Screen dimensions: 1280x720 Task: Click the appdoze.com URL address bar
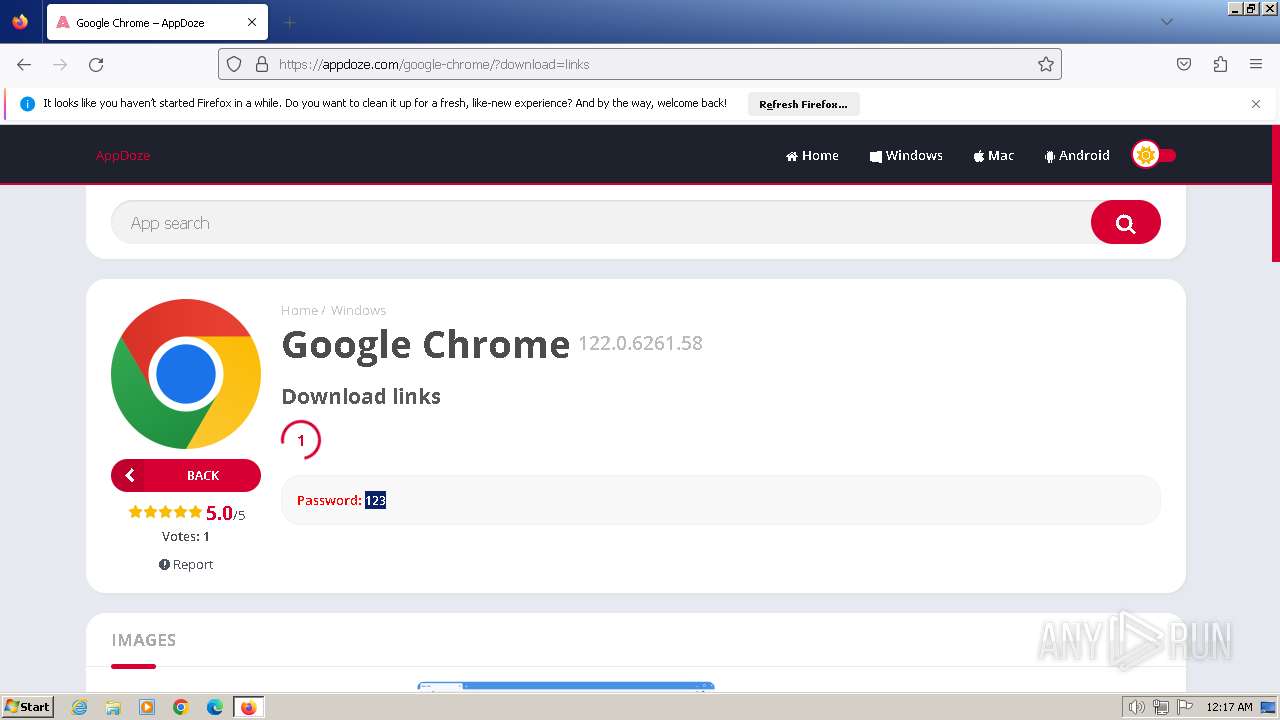click(640, 64)
